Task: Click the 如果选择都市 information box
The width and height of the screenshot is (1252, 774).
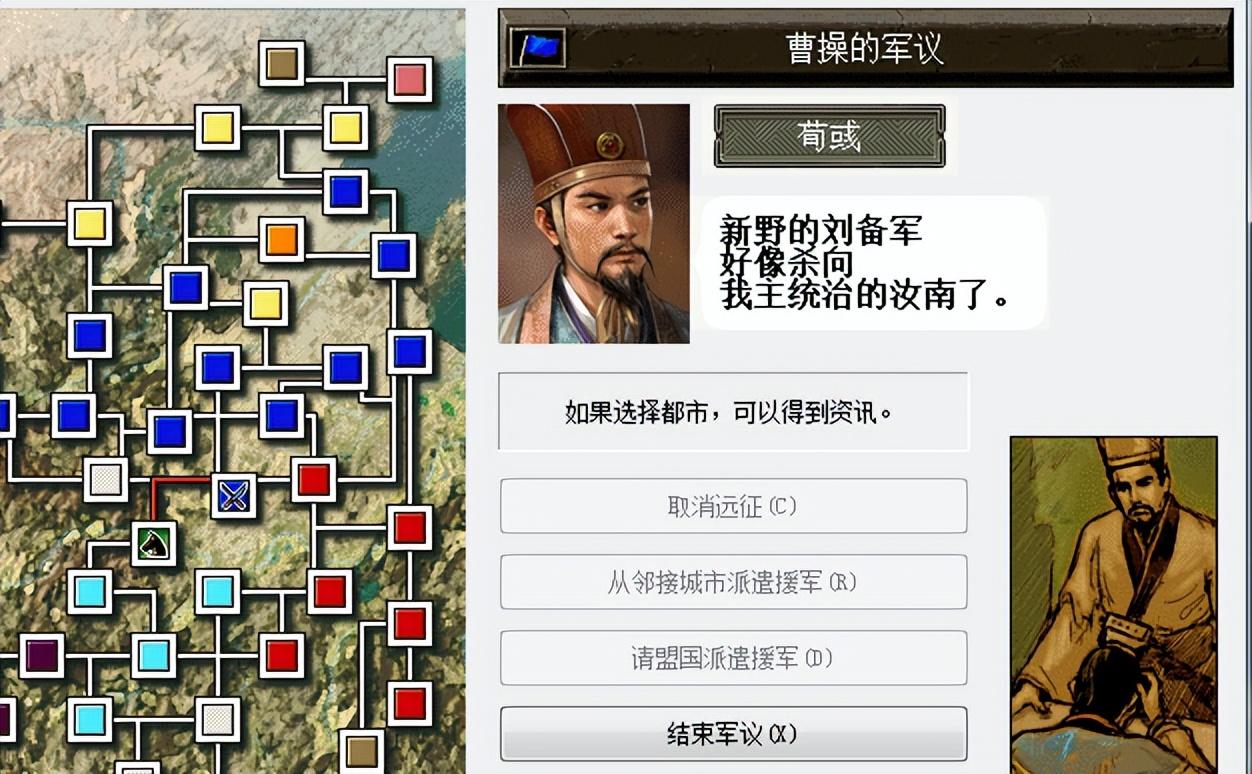Action: pos(733,412)
